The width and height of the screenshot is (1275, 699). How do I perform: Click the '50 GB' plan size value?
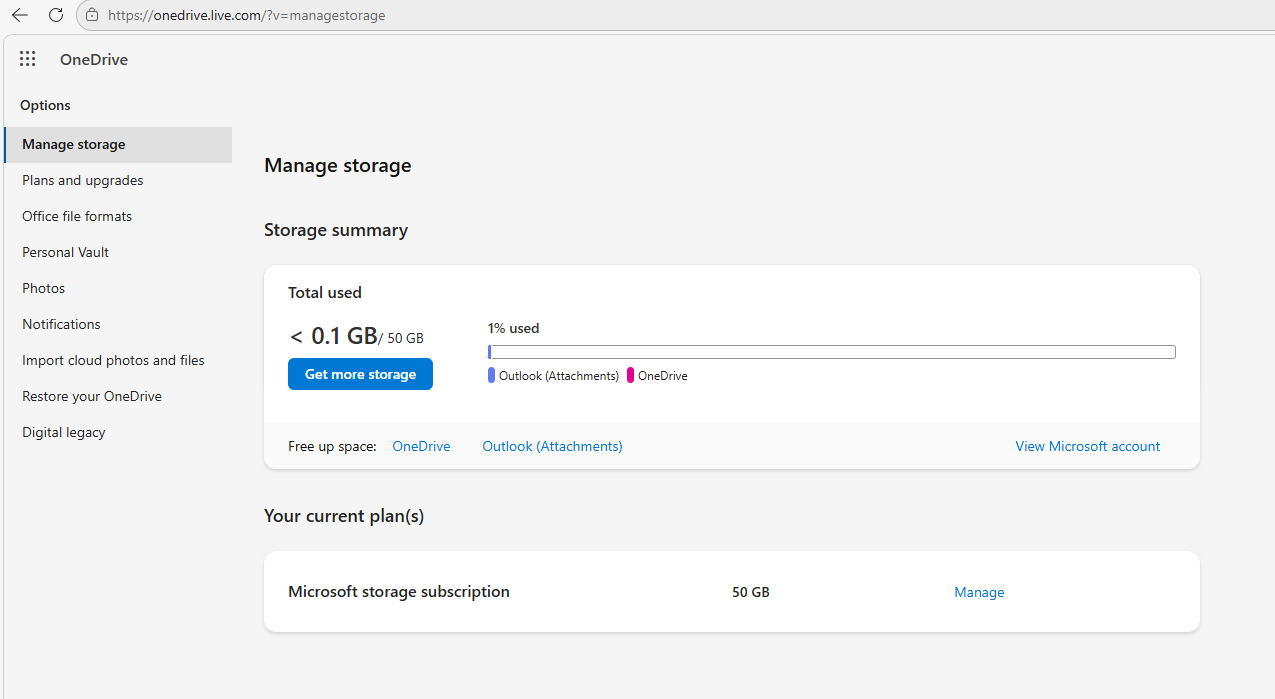click(x=751, y=592)
